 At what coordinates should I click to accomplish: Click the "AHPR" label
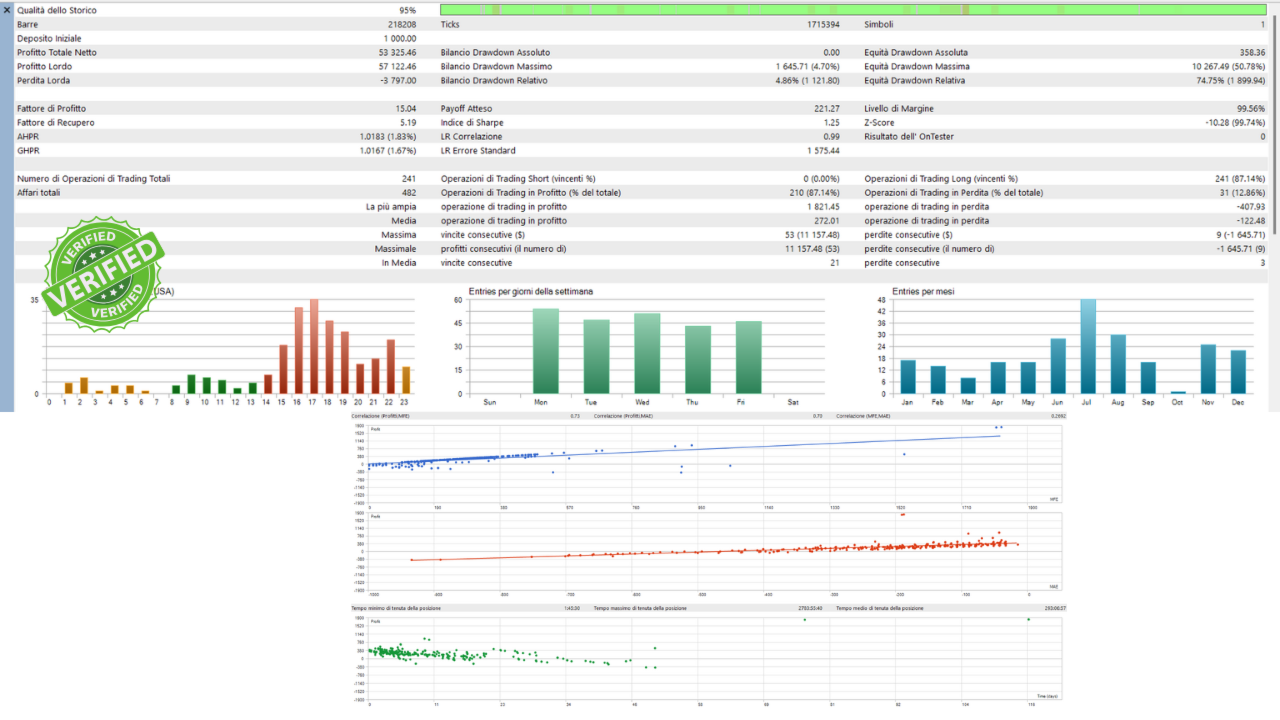[28, 136]
